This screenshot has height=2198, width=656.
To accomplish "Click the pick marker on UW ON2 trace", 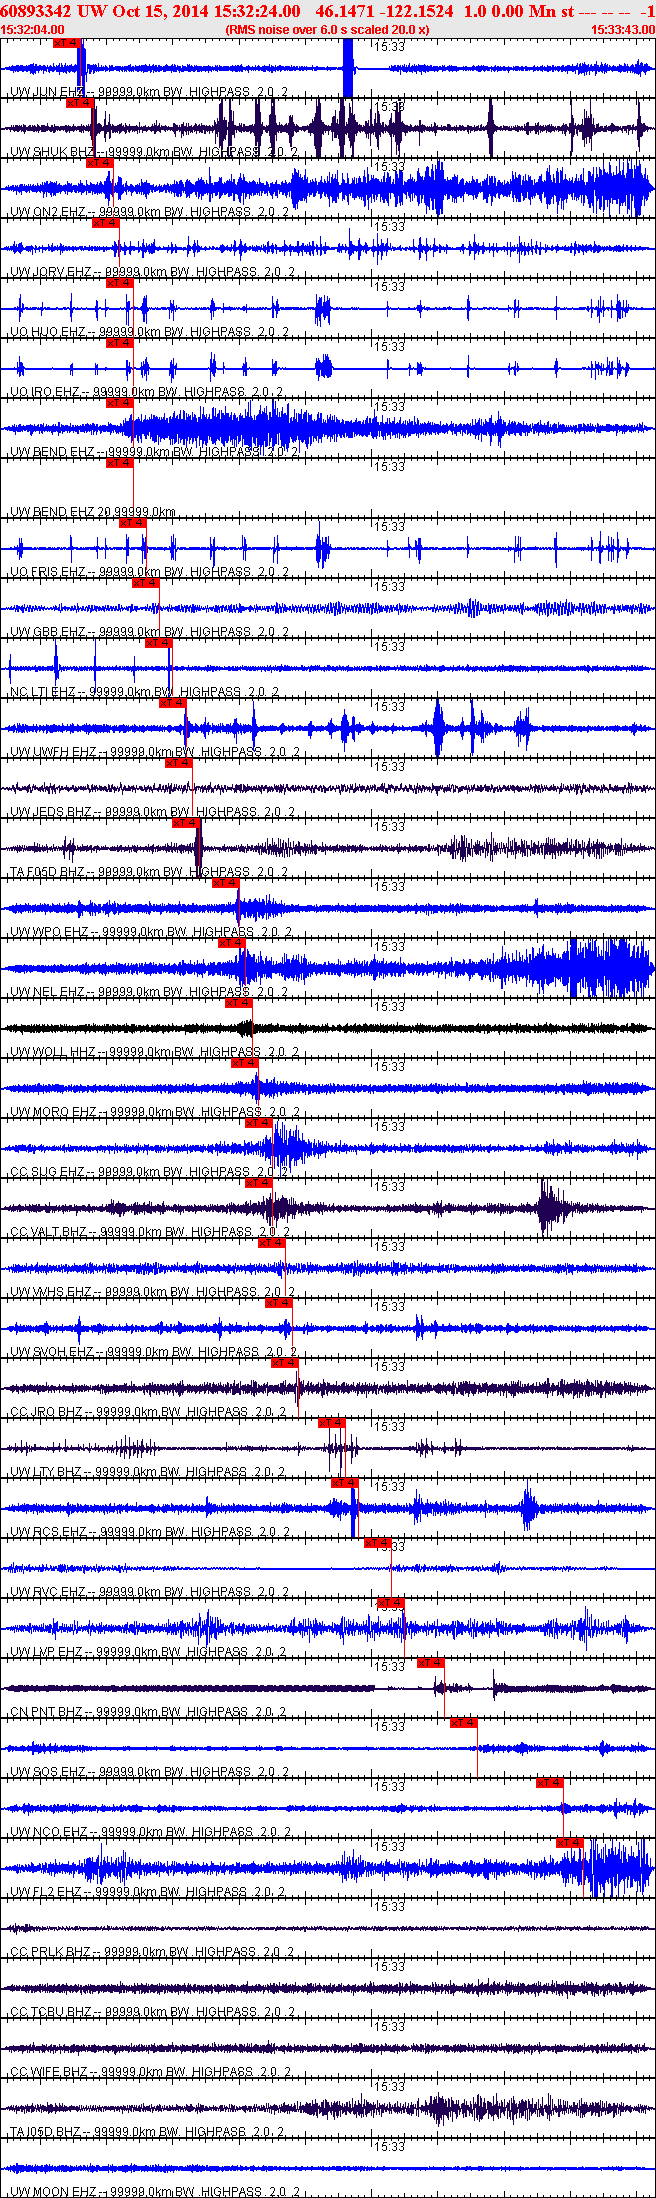I will (100, 163).
